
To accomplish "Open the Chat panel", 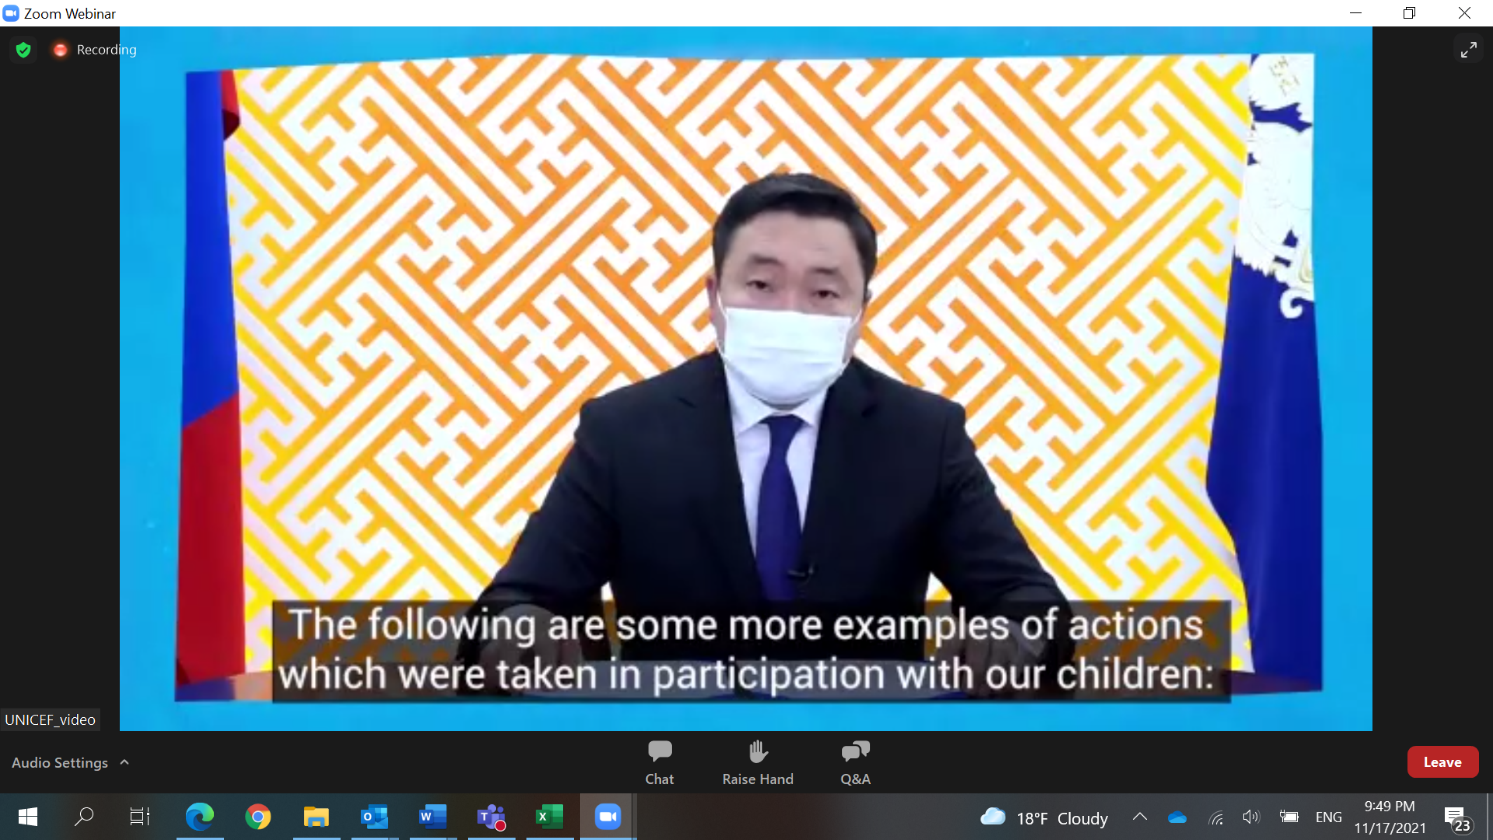I will coord(659,762).
